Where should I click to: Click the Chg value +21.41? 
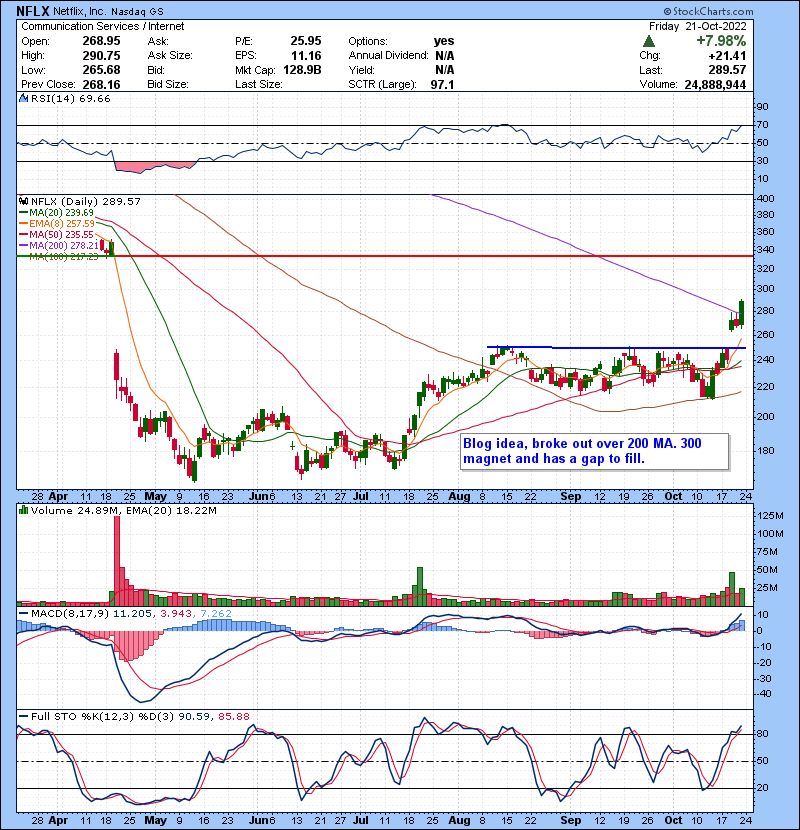pos(727,56)
